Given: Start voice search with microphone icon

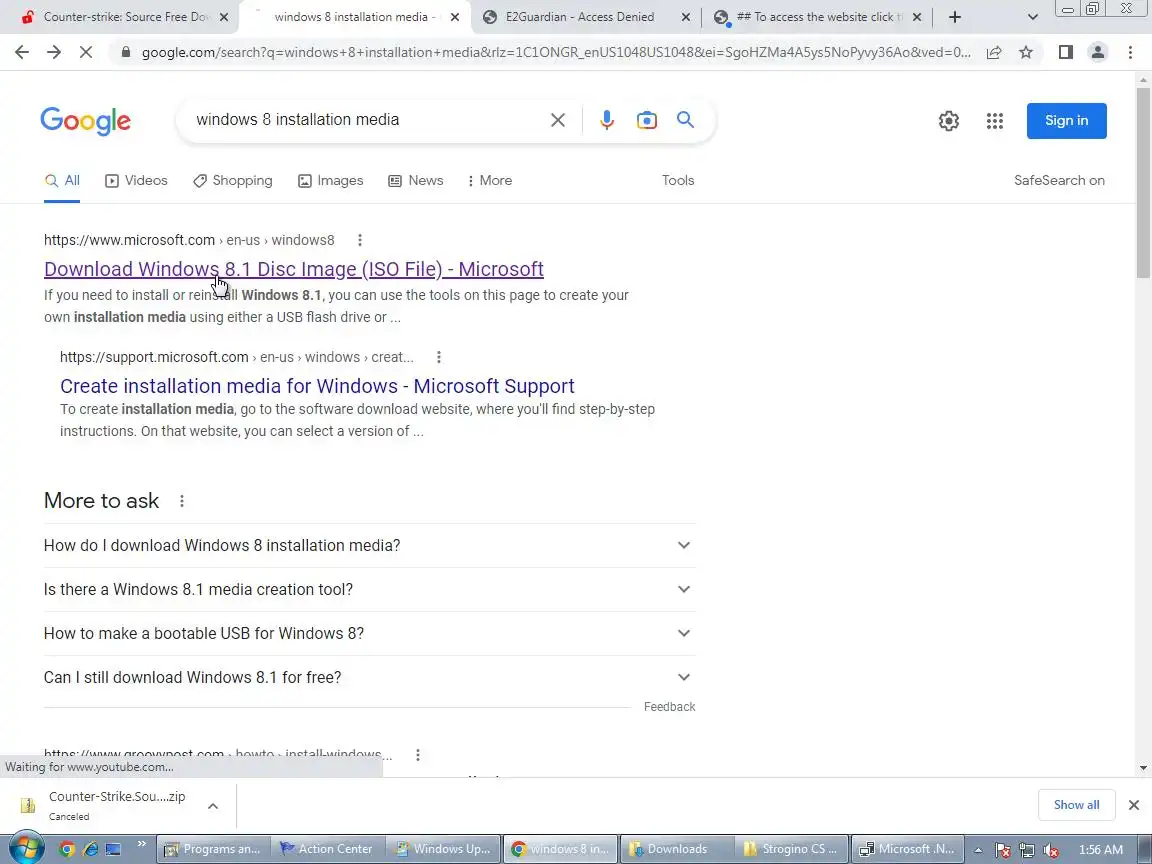Looking at the screenshot, I should click(606, 120).
